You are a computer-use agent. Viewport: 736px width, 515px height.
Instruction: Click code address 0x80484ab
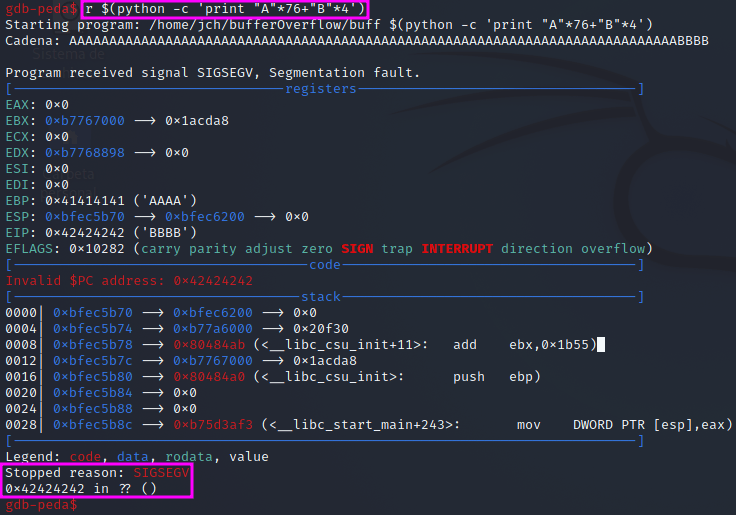(x=209, y=345)
